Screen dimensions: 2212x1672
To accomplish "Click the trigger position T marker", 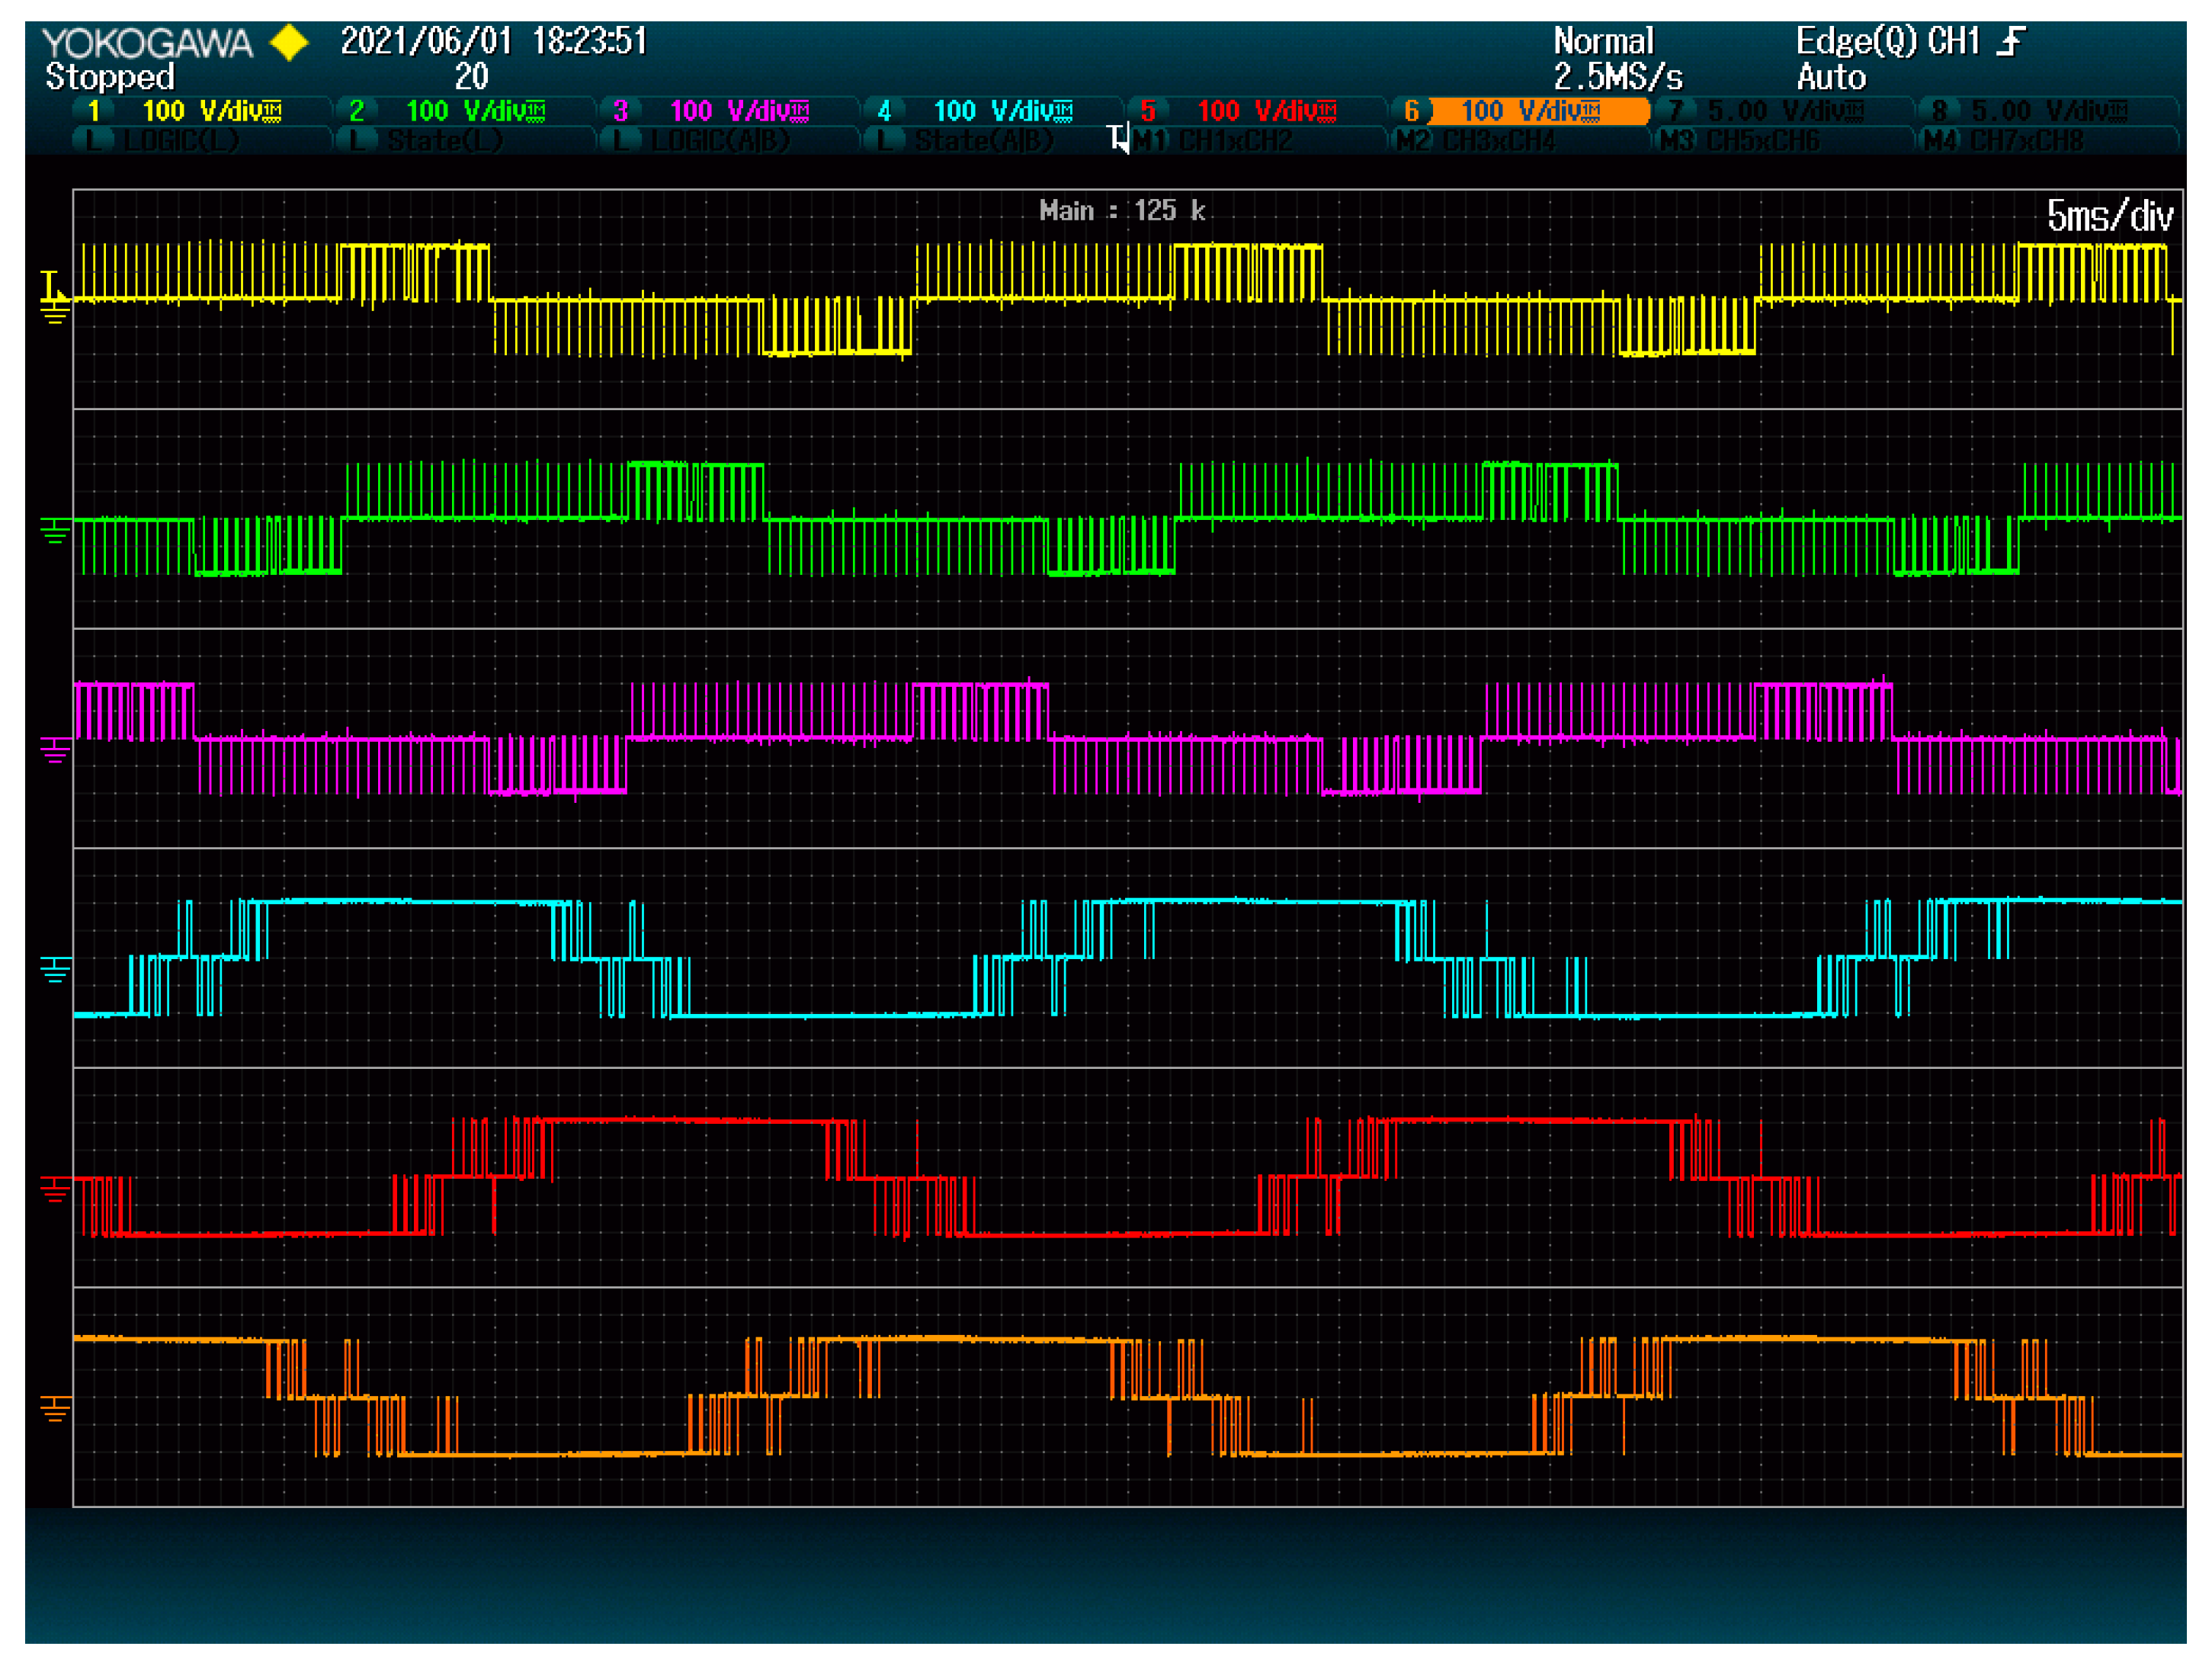I will 1118,138.
